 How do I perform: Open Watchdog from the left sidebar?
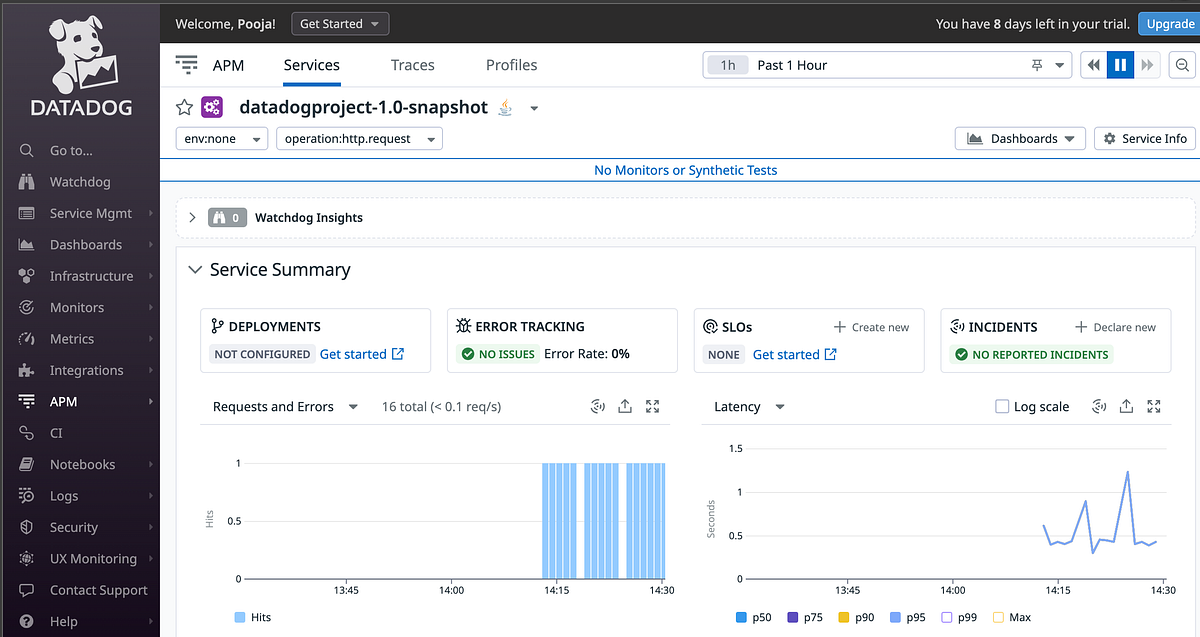click(x=76, y=181)
